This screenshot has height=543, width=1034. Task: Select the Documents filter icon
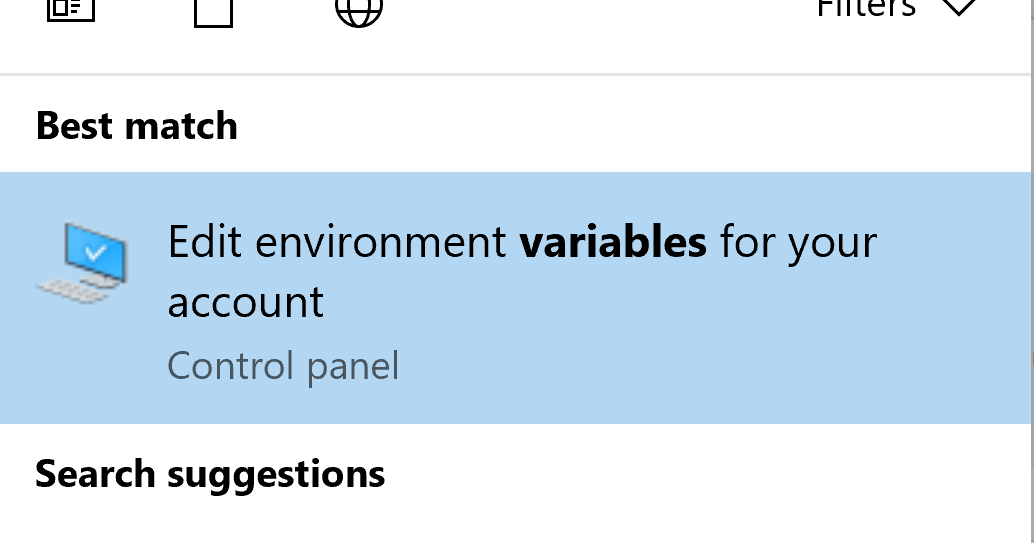point(213,12)
